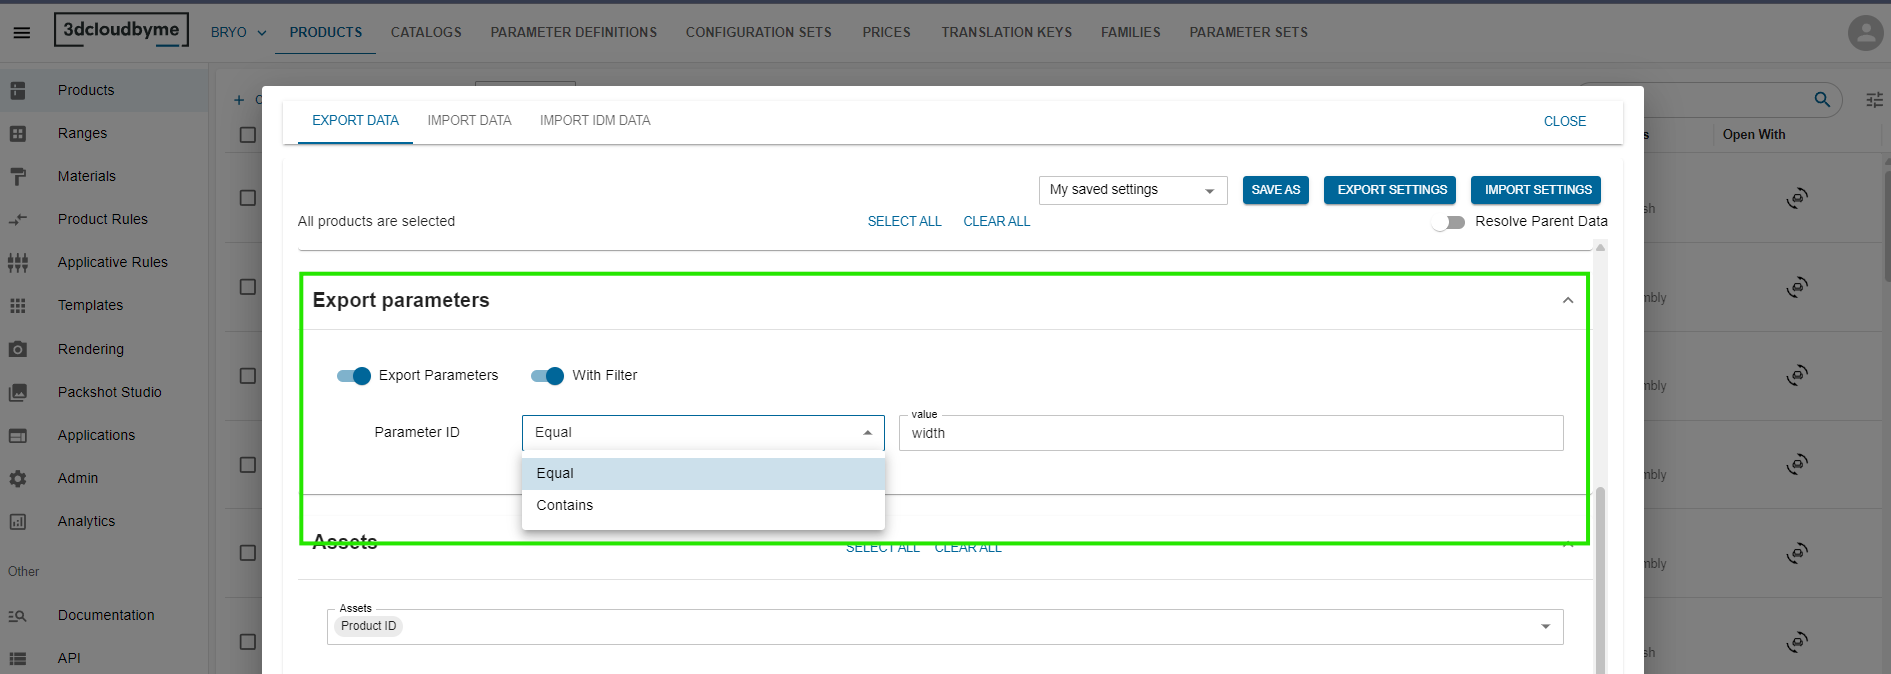Disable the With Filter switch

pyautogui.click(x=547, y=376)
